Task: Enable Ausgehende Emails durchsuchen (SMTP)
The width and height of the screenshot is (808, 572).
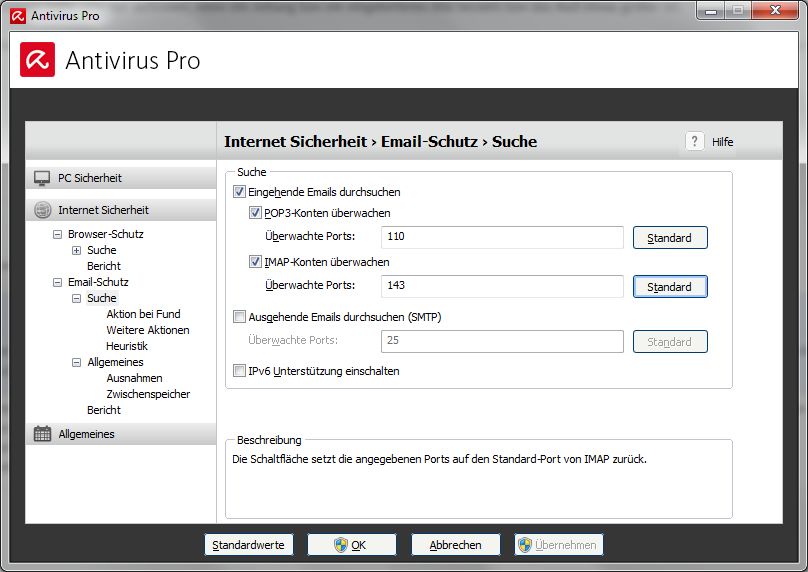Action: tap(239, 316)
